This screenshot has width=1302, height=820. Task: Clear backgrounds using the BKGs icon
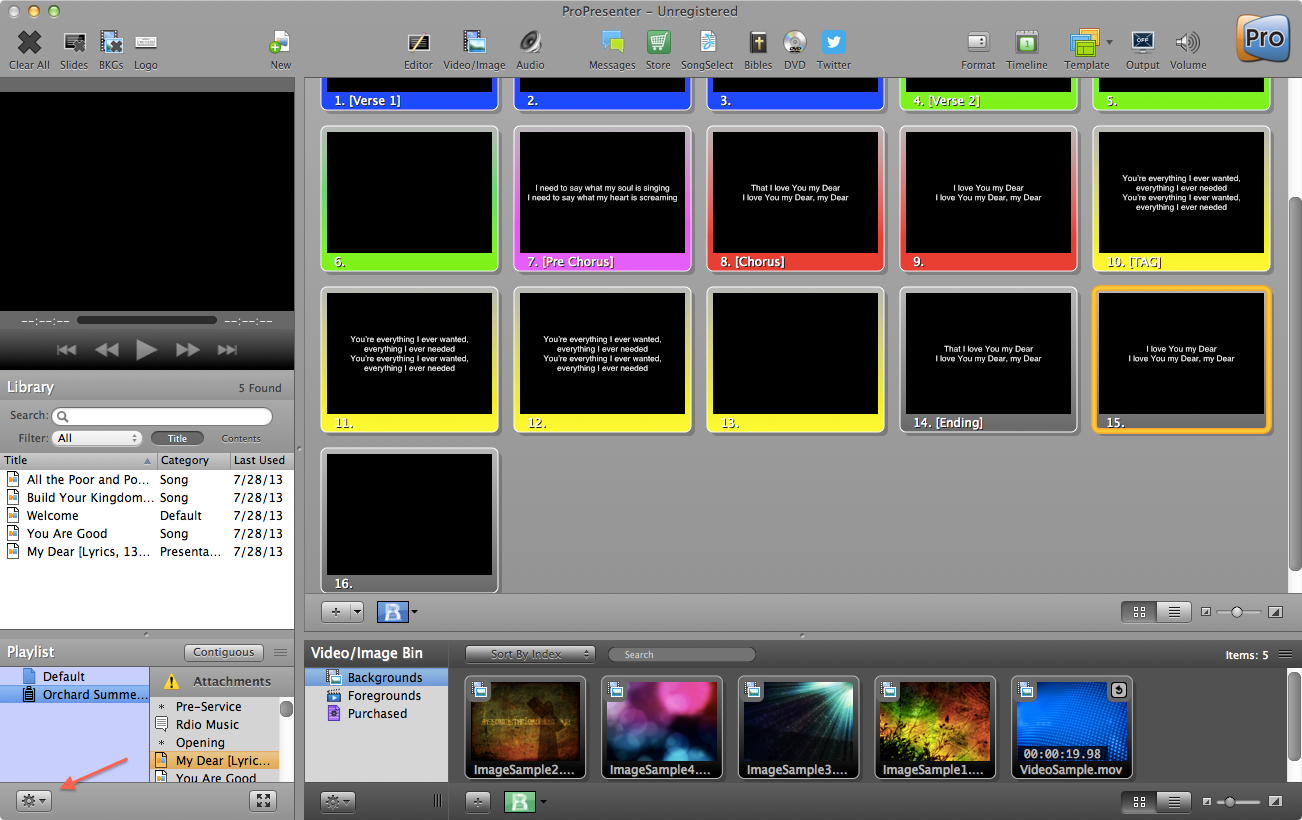tap(111, 42)
